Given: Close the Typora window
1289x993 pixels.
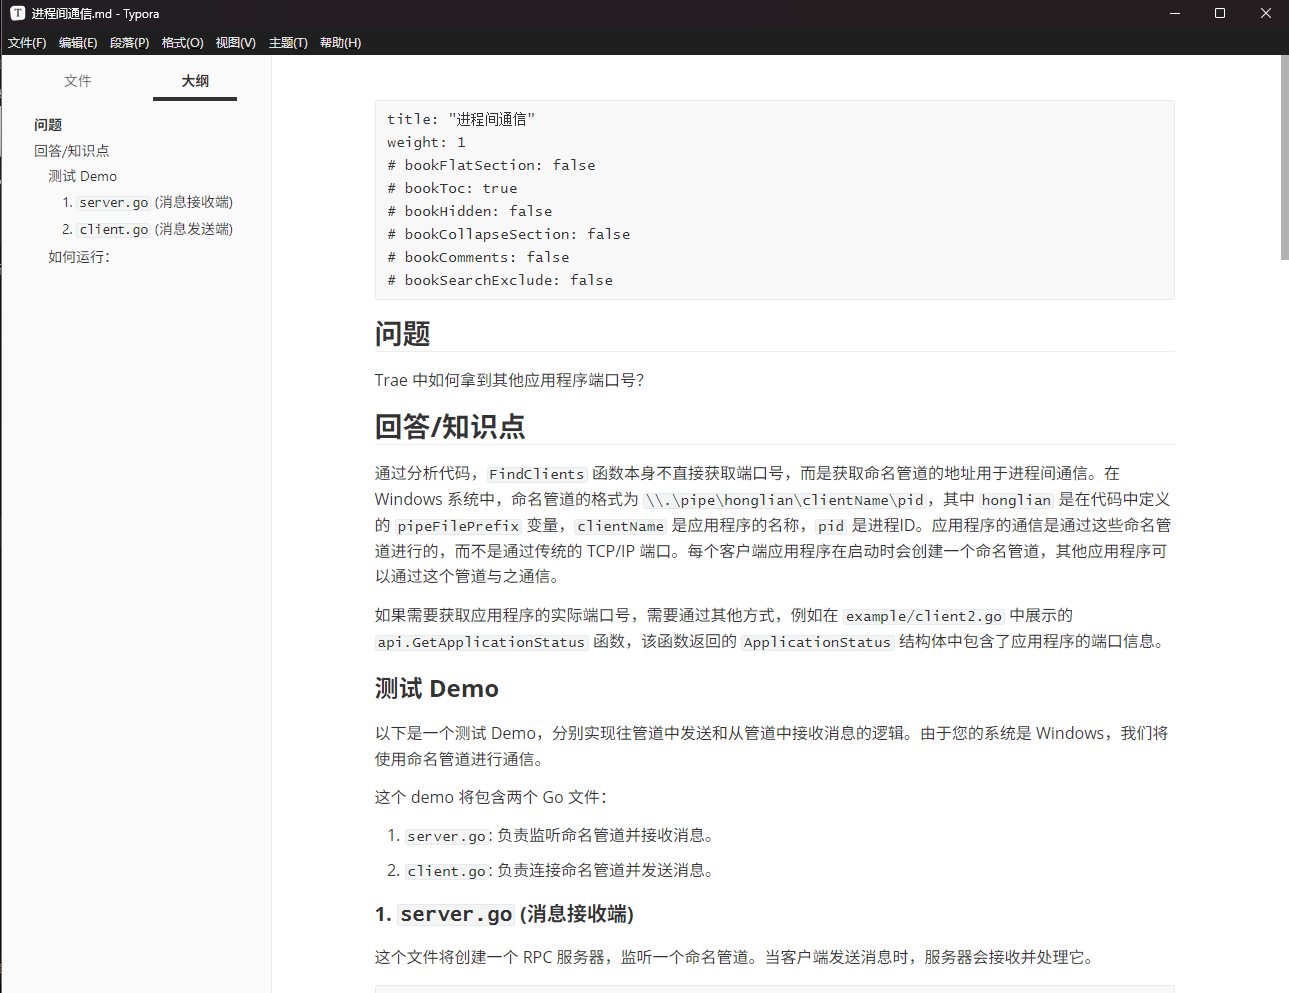Looking at the screenshot, I should (x=1266, y=14).
